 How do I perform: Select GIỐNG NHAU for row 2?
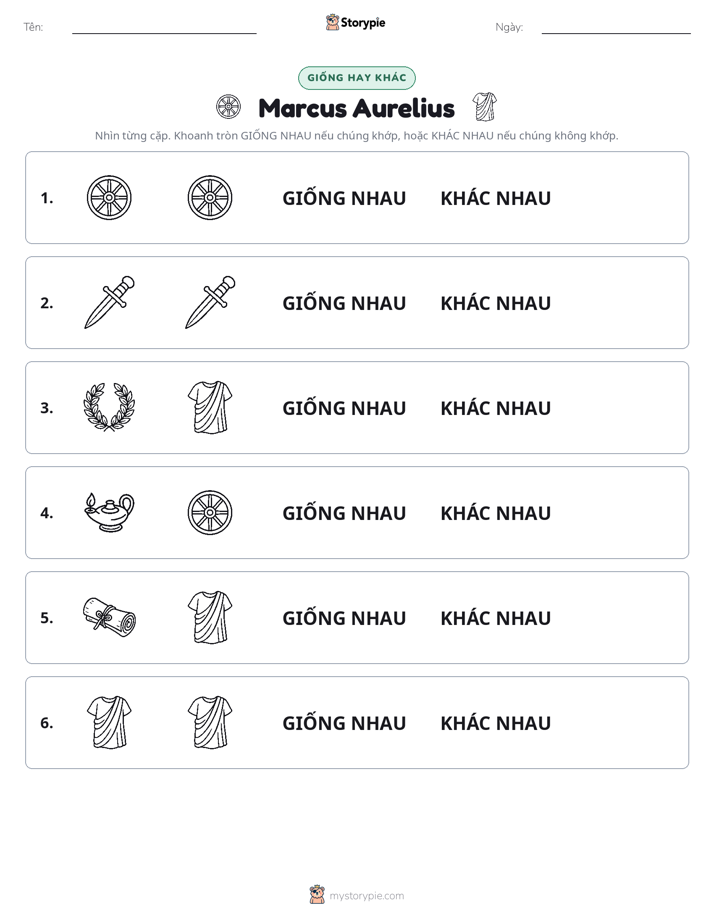pyautogui.click(x=344, y=303)
